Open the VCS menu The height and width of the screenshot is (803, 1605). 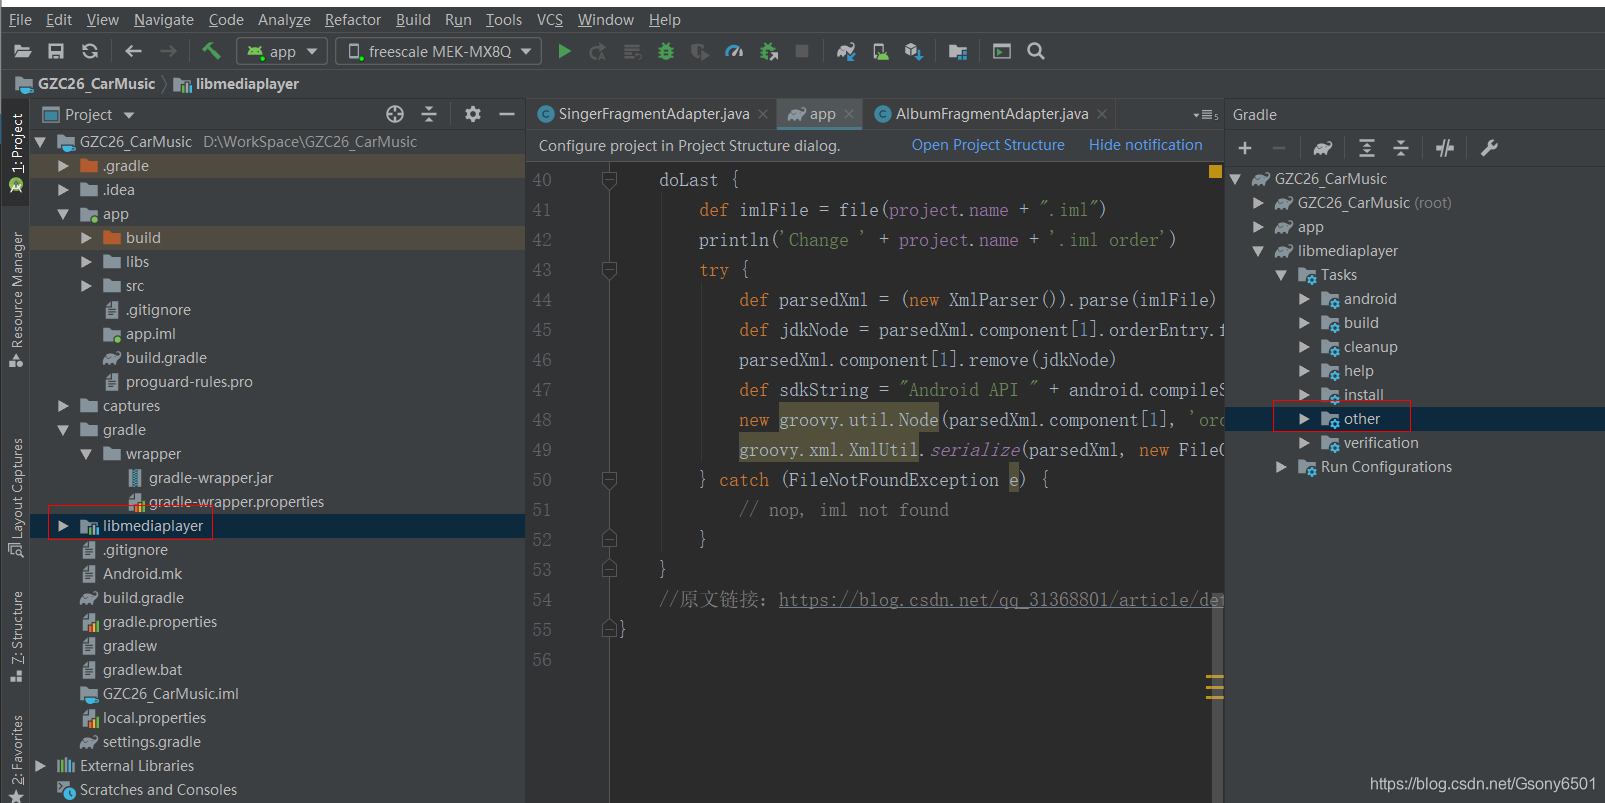(x=550, y=20)
